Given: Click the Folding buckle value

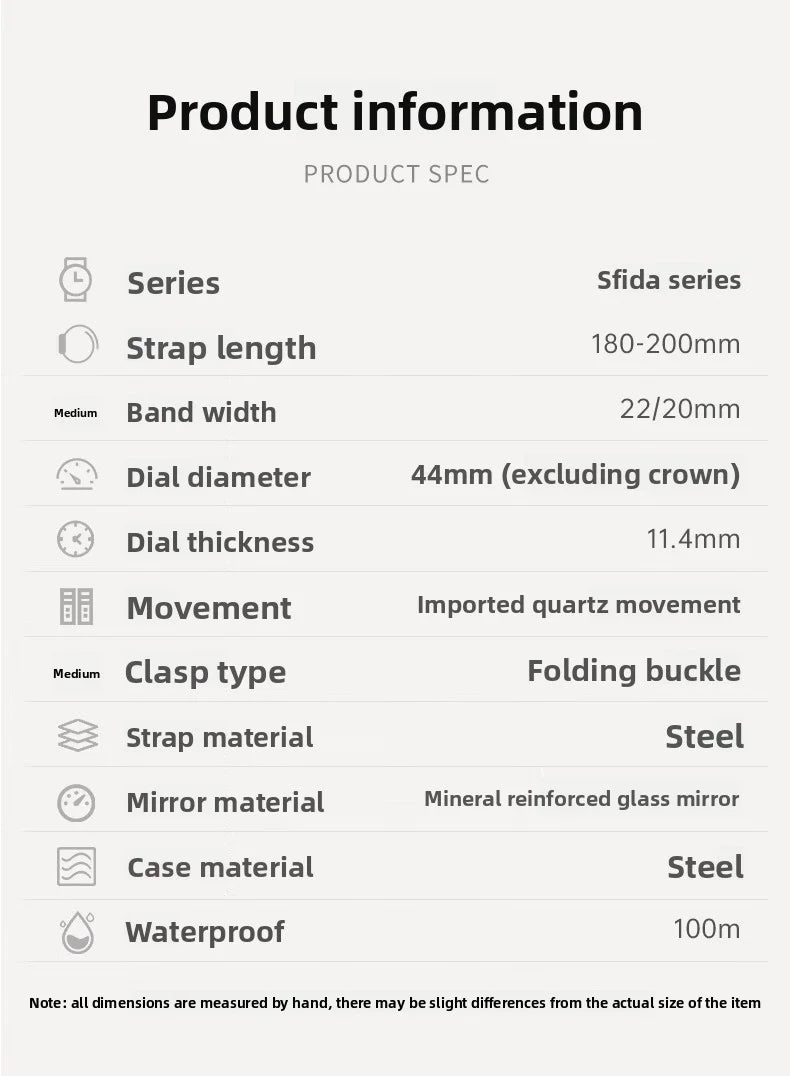Looking at the screenshot, I should (x=634, y=670).
